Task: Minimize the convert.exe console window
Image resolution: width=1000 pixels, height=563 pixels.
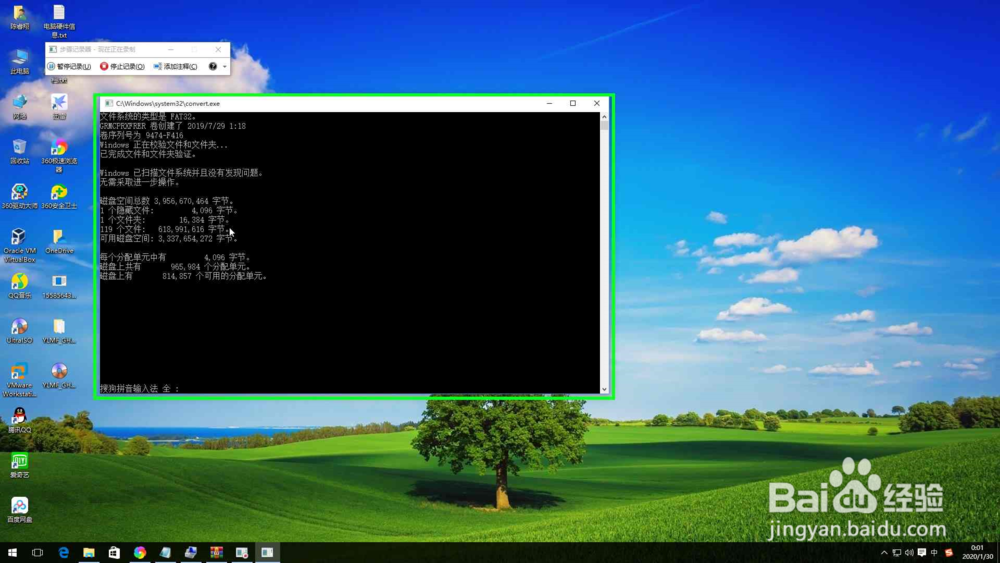Action: pos(549,103)
